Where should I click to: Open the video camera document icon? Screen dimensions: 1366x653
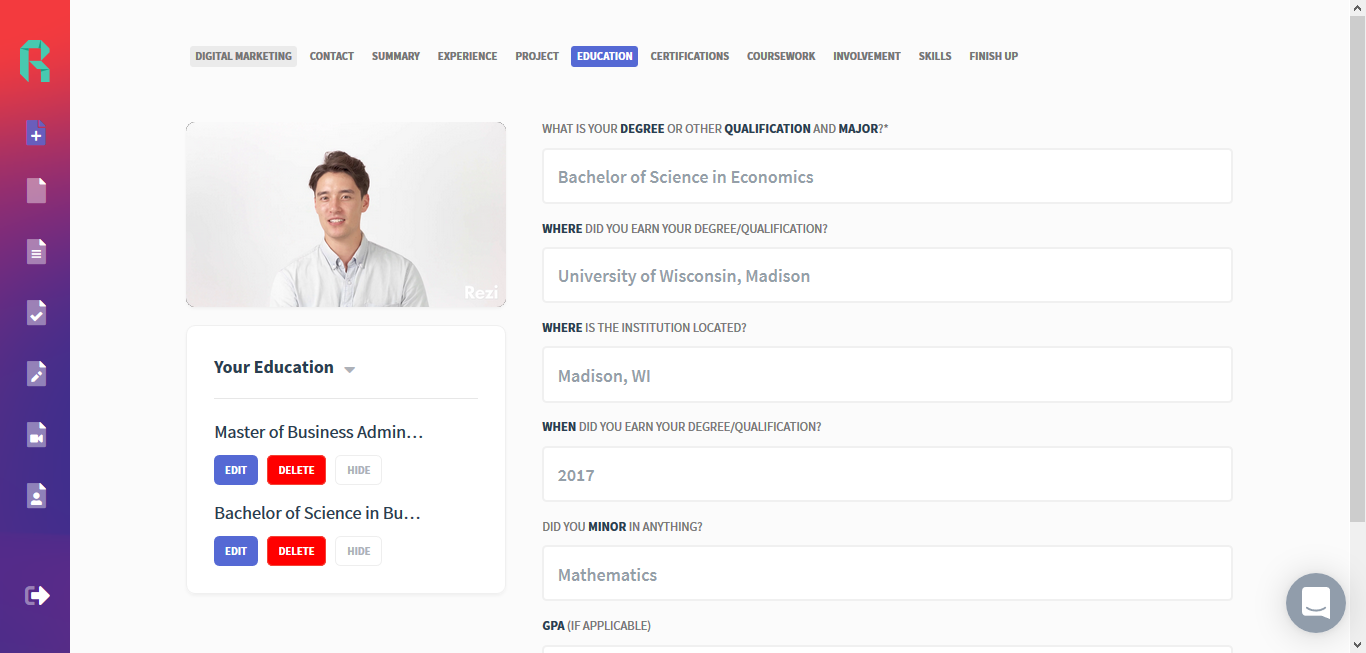(x=36, y=434)
